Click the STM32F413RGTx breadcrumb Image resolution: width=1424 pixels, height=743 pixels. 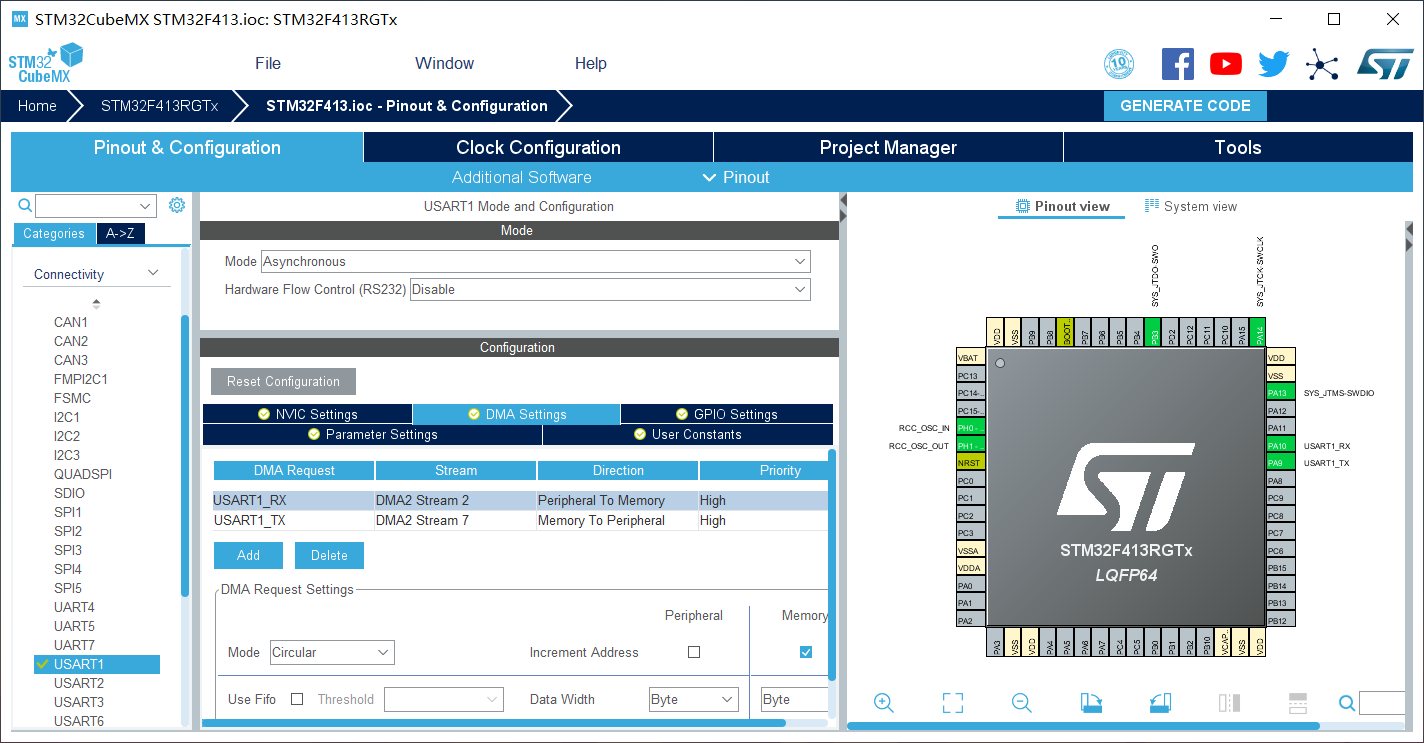click(x=160, y=106)
